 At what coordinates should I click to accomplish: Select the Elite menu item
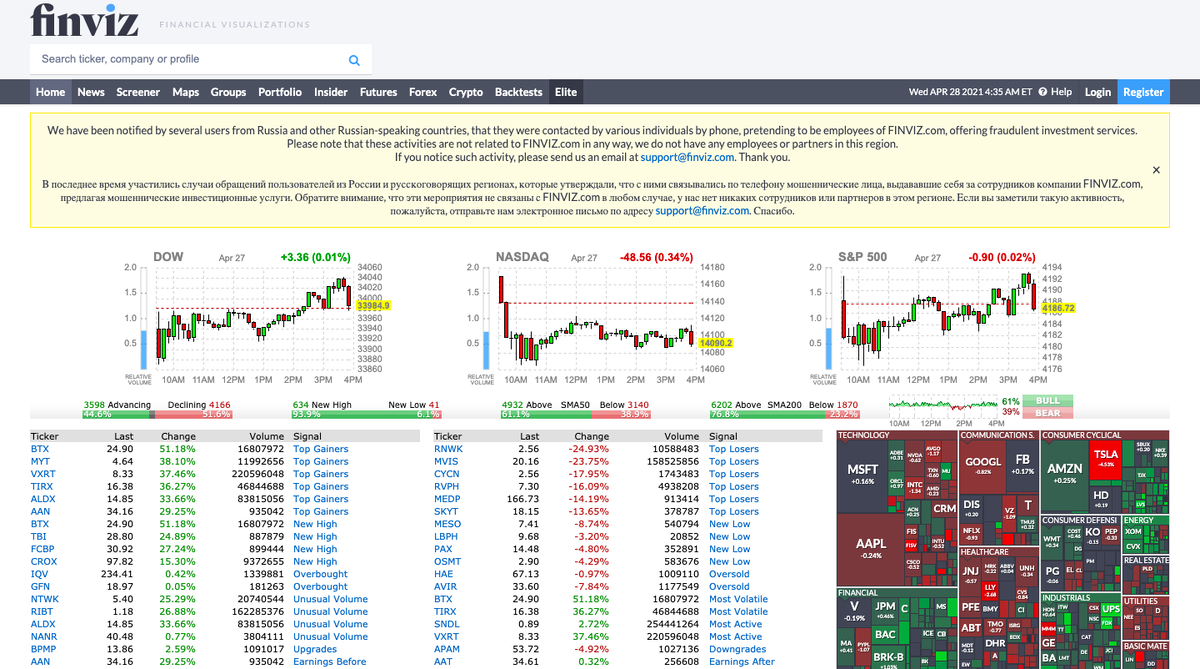tap(566, 92)
